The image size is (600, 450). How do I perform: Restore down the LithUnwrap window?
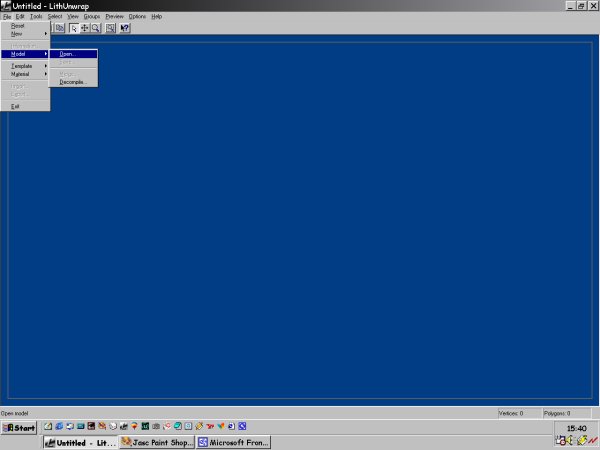(581, 6)
